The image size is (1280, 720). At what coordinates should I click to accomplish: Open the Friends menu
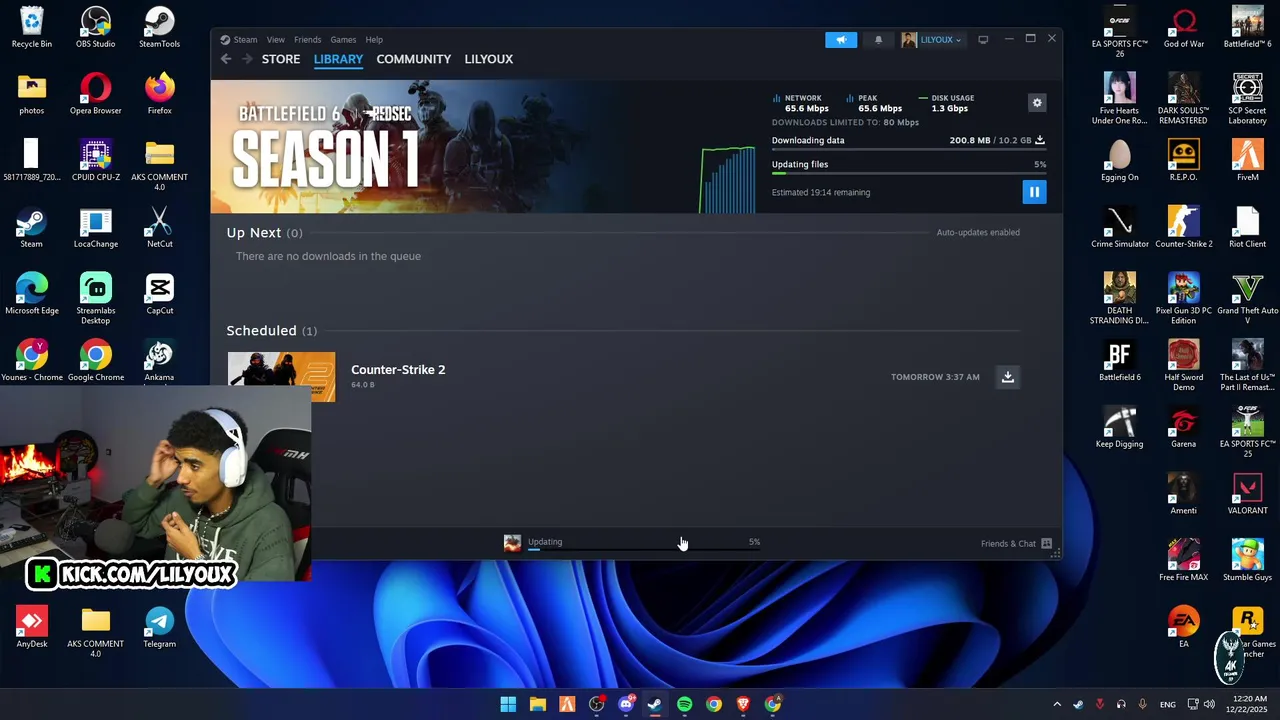(x=308, y=40)
